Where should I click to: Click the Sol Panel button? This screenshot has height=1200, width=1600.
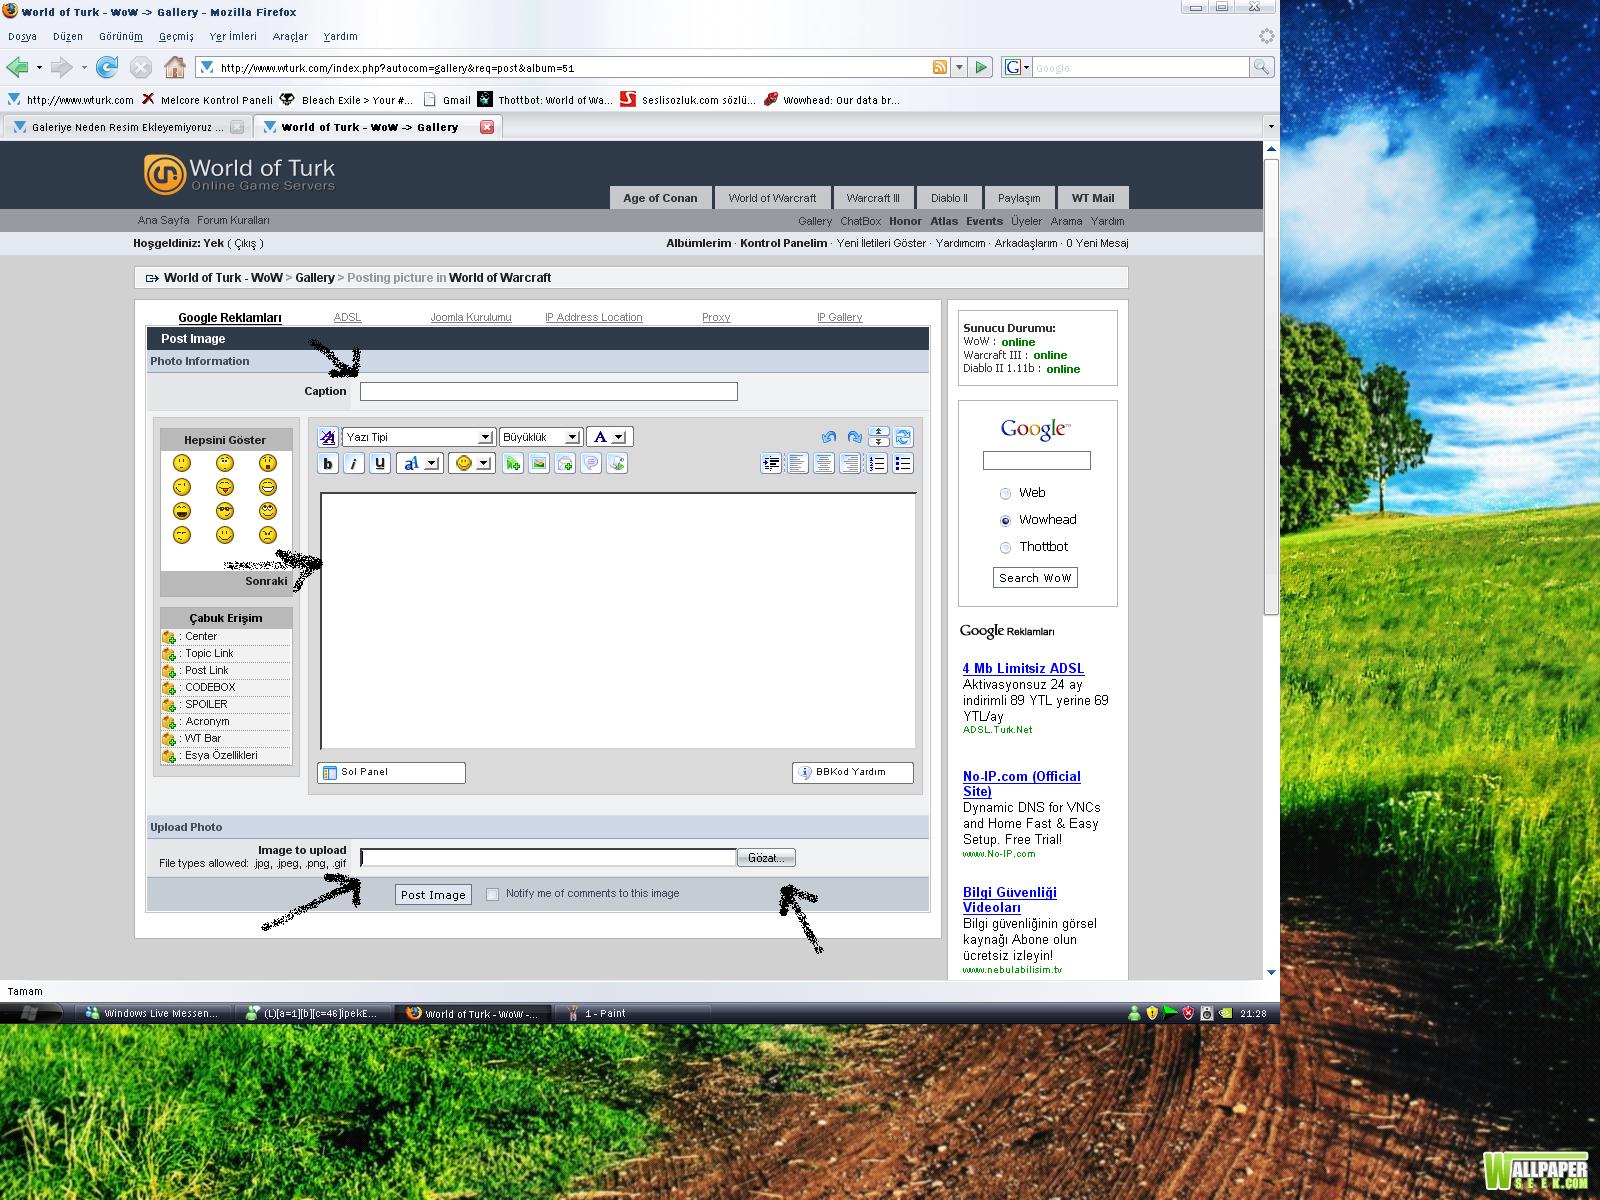(x=391, y=772)
